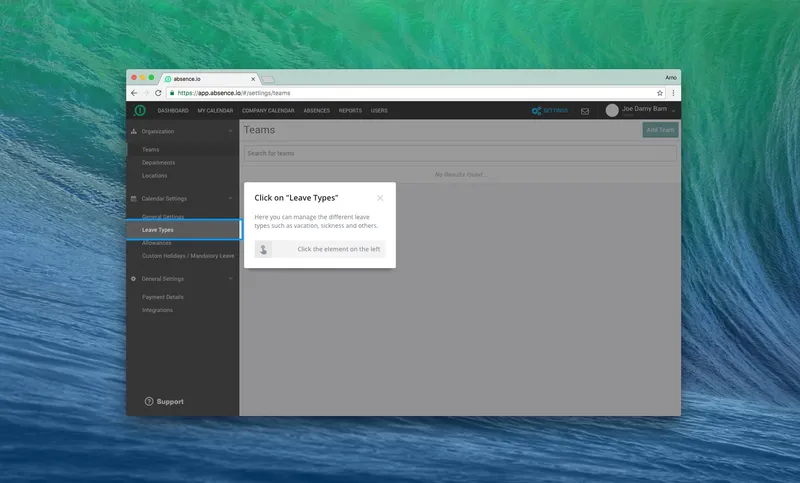
Task: Collapse the Calendar Settings section chevron
Action: click(231, 198)
